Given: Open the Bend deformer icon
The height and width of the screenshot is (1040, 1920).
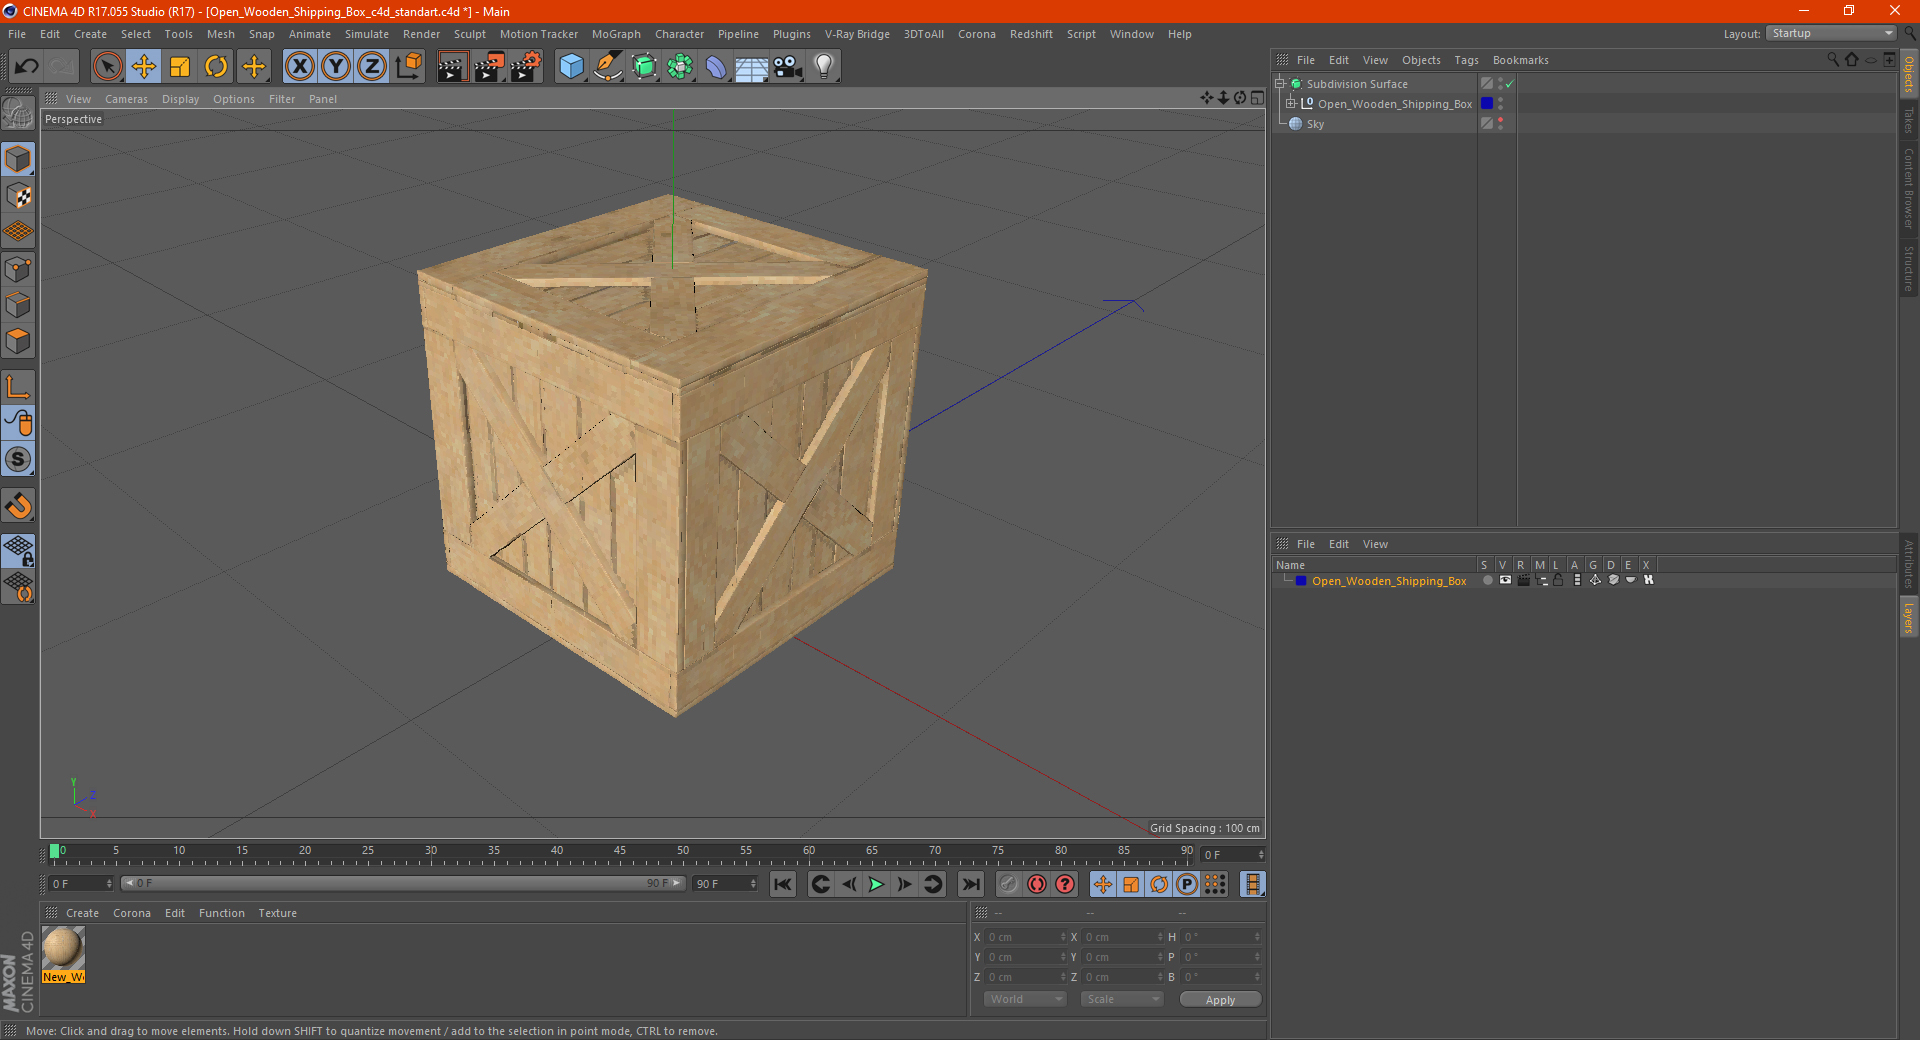Looking at the screenshot, I should point(716,67).
